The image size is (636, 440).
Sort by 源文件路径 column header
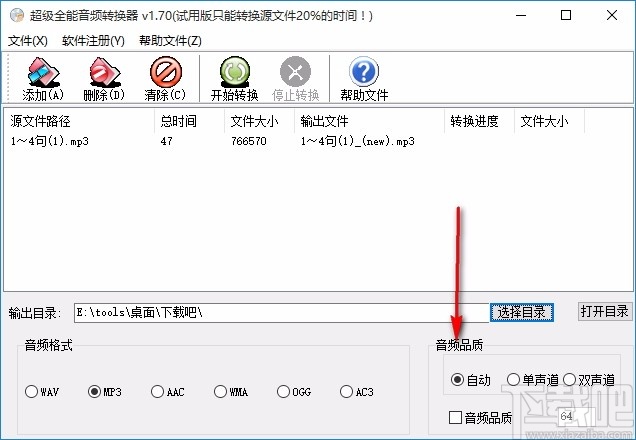(x=80, y=121)
